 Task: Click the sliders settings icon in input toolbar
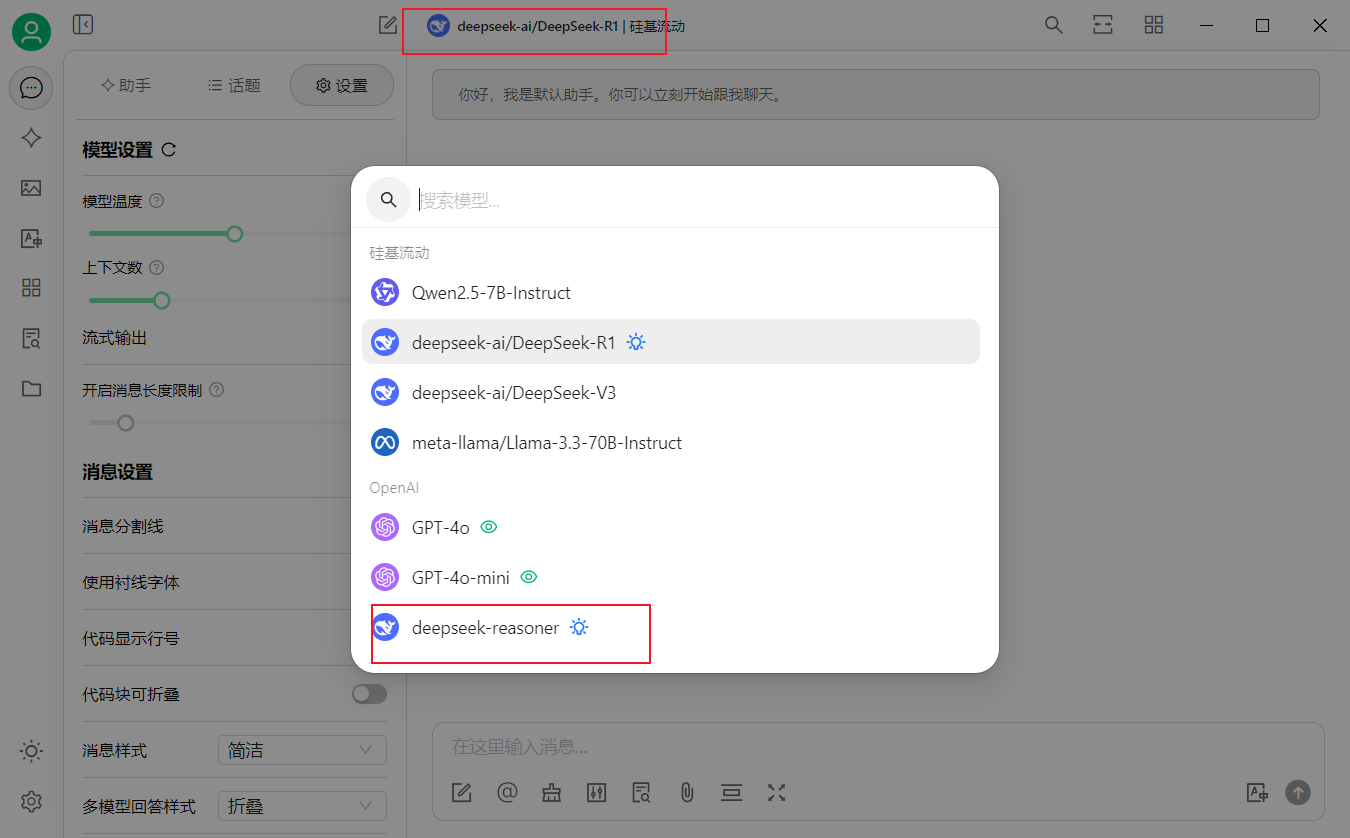(x=597, y=793)
